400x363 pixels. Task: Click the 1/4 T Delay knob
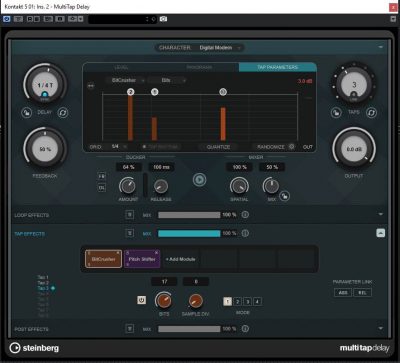(x=45, y=85)
